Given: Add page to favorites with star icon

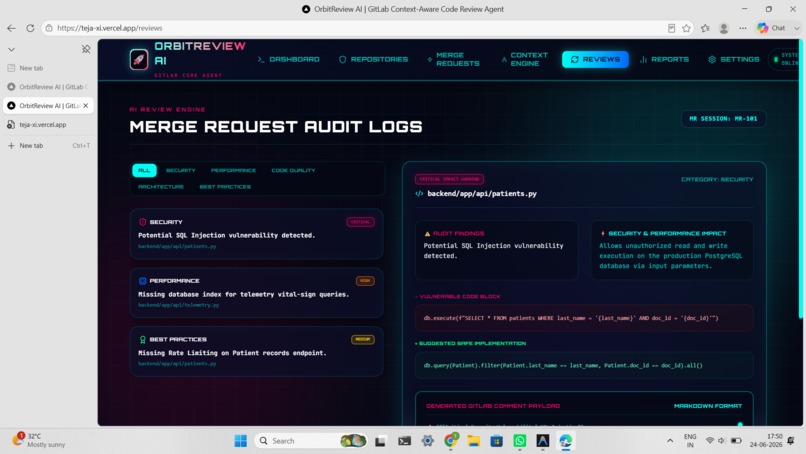Looking at the screenshot, I should coord(686,28).
